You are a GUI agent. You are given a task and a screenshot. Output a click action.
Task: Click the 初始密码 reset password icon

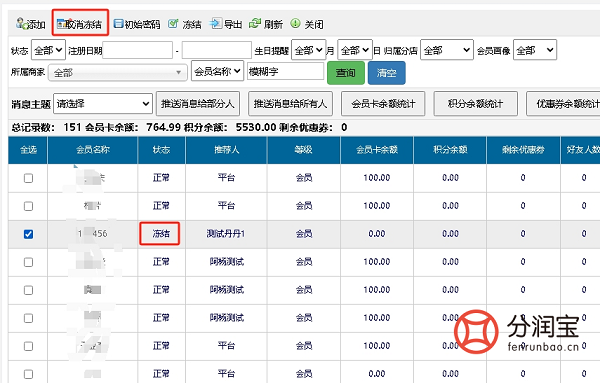118,24
